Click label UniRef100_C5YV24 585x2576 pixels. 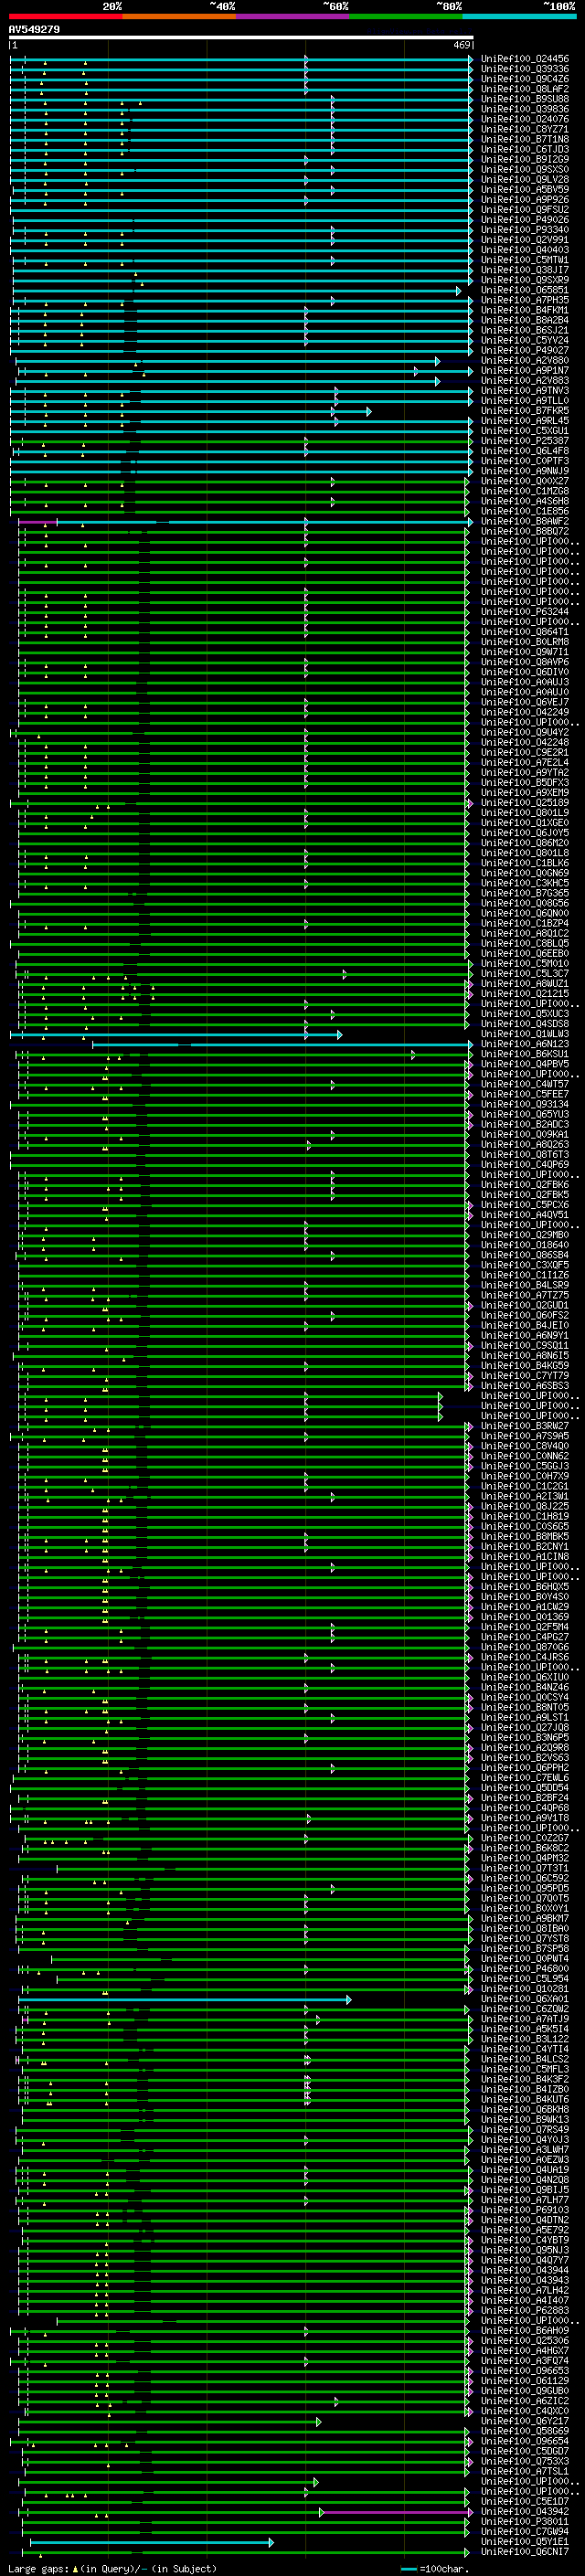(x=525, y=340)
